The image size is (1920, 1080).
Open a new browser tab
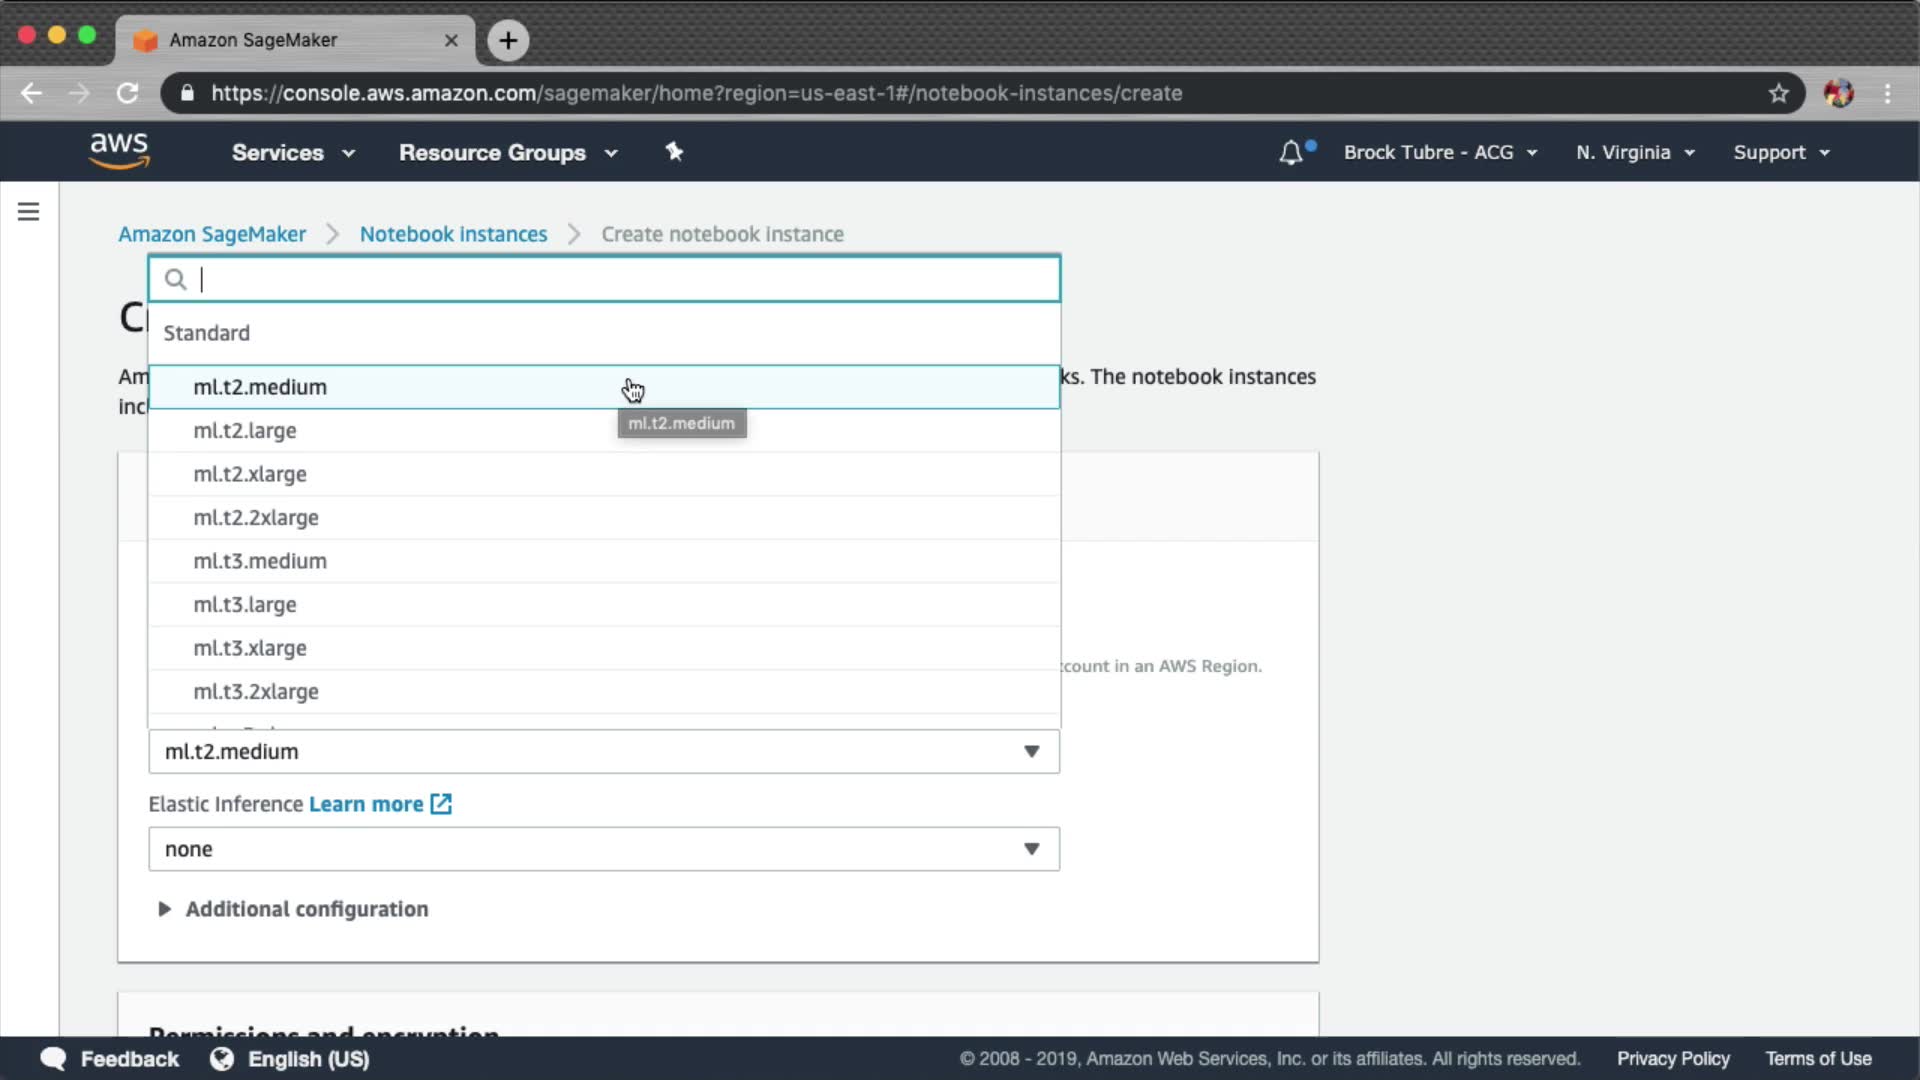[508, 40]
